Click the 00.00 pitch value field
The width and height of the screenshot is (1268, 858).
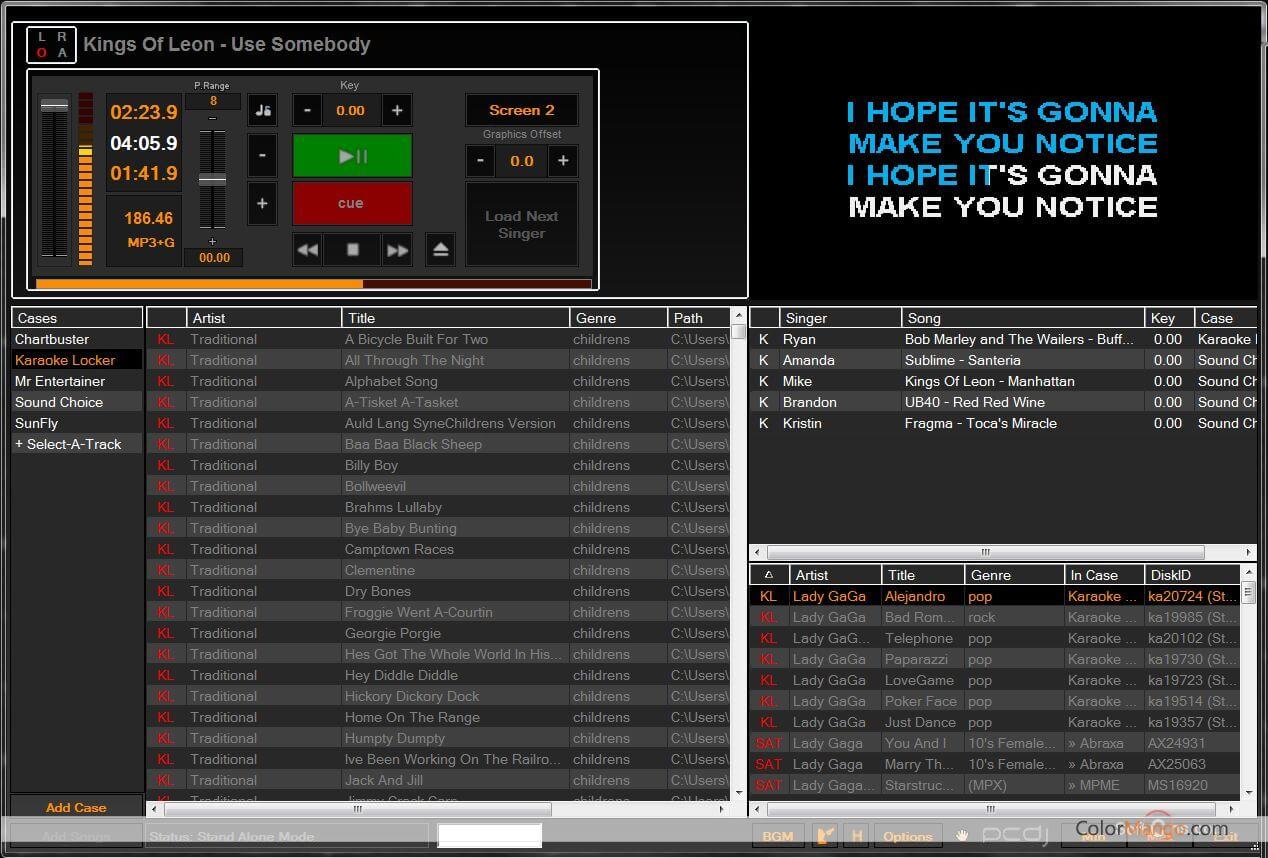click(214, 258)
